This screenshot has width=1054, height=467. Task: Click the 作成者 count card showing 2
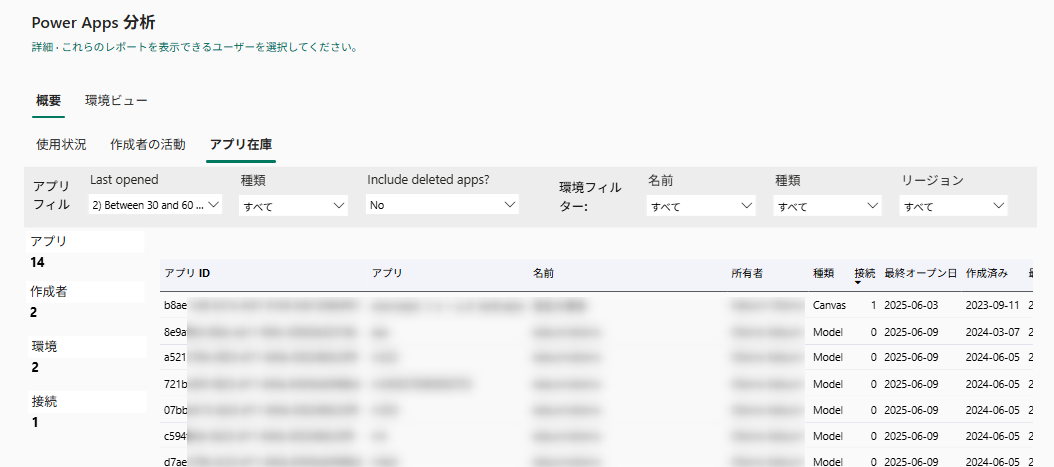tap(85, 302)
